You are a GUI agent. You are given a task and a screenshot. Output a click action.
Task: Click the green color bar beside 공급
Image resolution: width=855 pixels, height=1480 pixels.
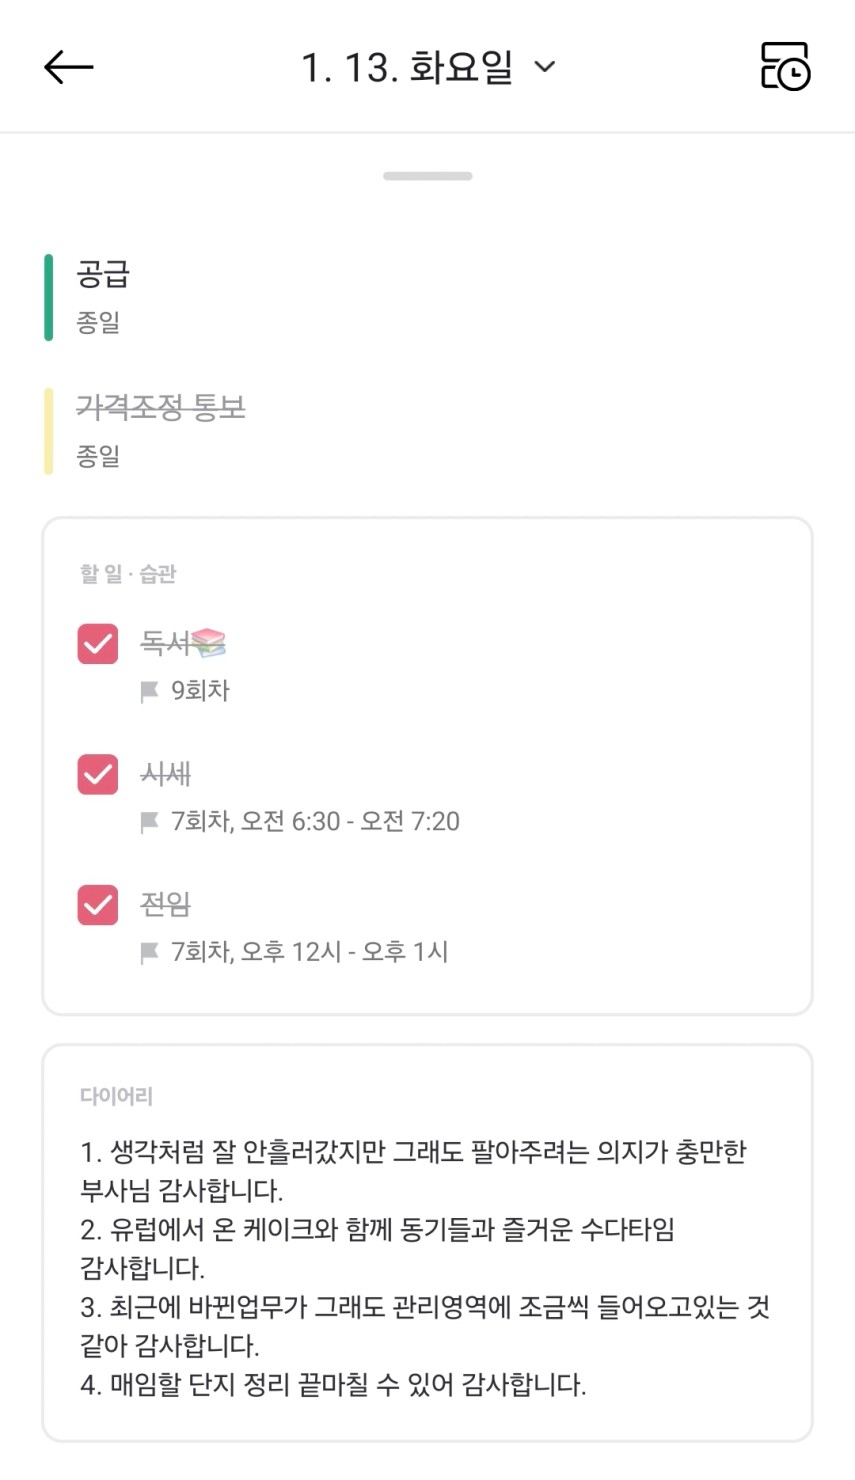pos(48,297)
